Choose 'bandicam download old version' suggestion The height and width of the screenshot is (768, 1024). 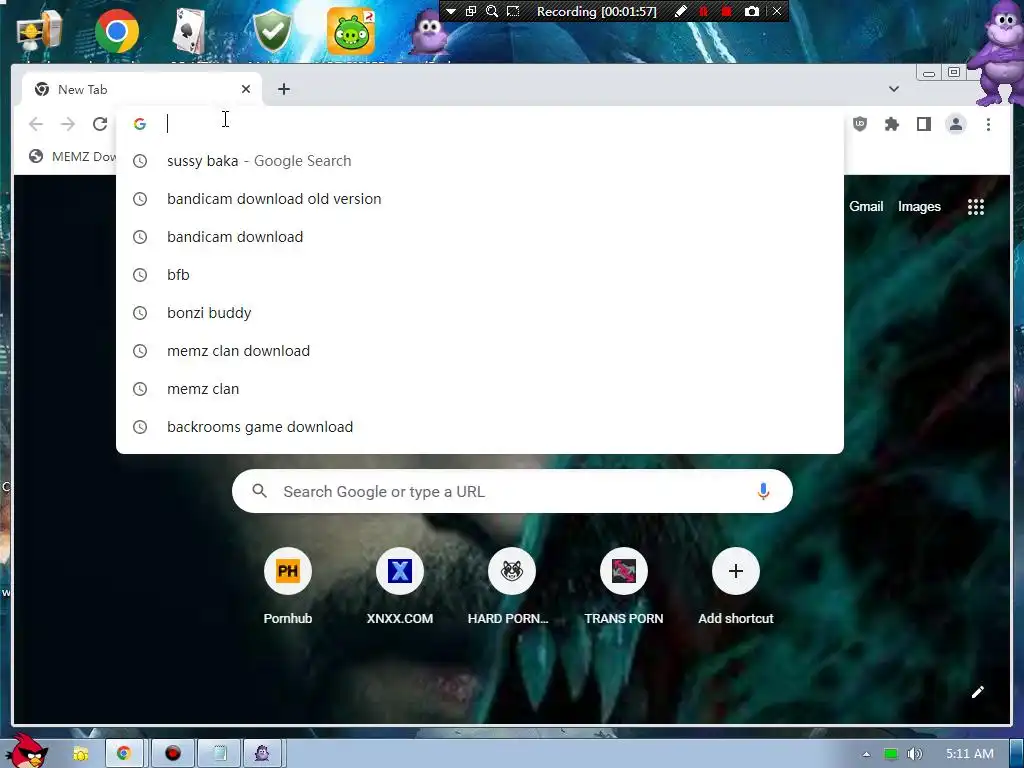(x=479, y=199)
